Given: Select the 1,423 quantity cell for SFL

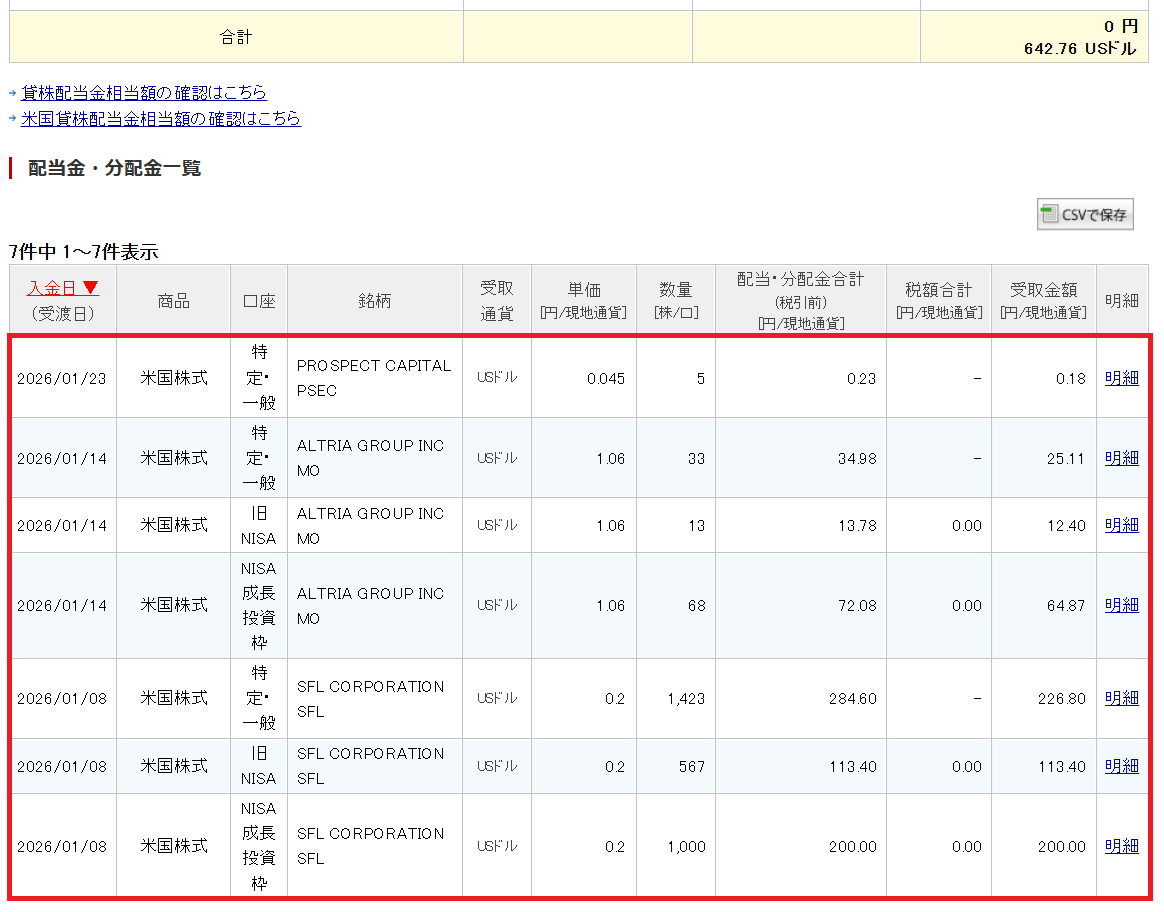Looking at the screenshot, I should coord(686,699).
